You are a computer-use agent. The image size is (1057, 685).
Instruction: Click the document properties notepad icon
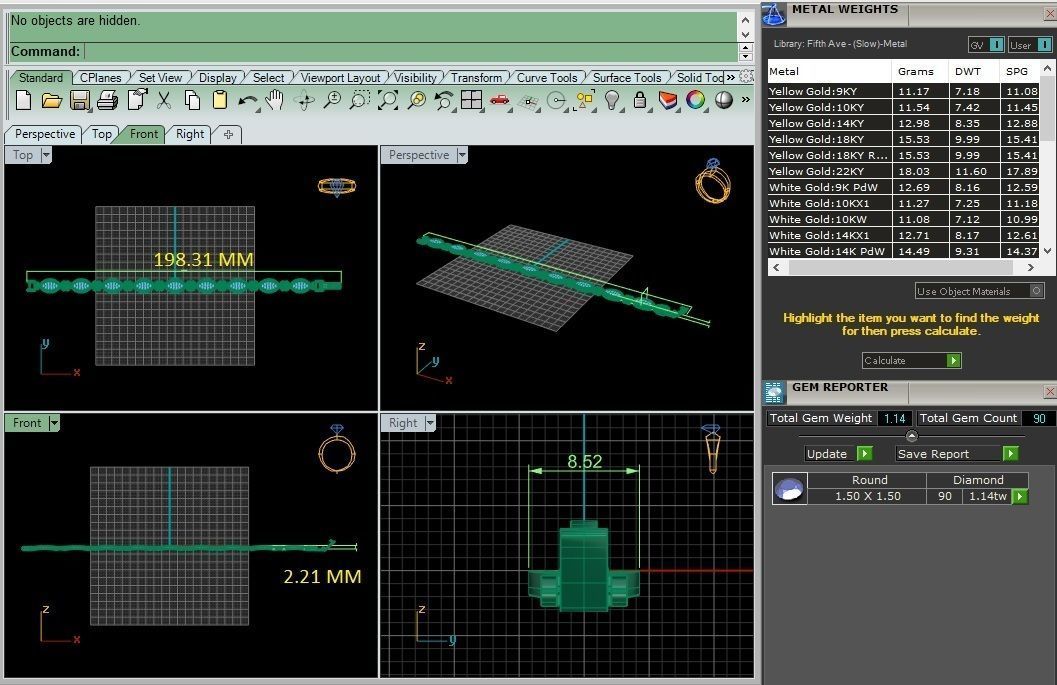tap(137, 101)
